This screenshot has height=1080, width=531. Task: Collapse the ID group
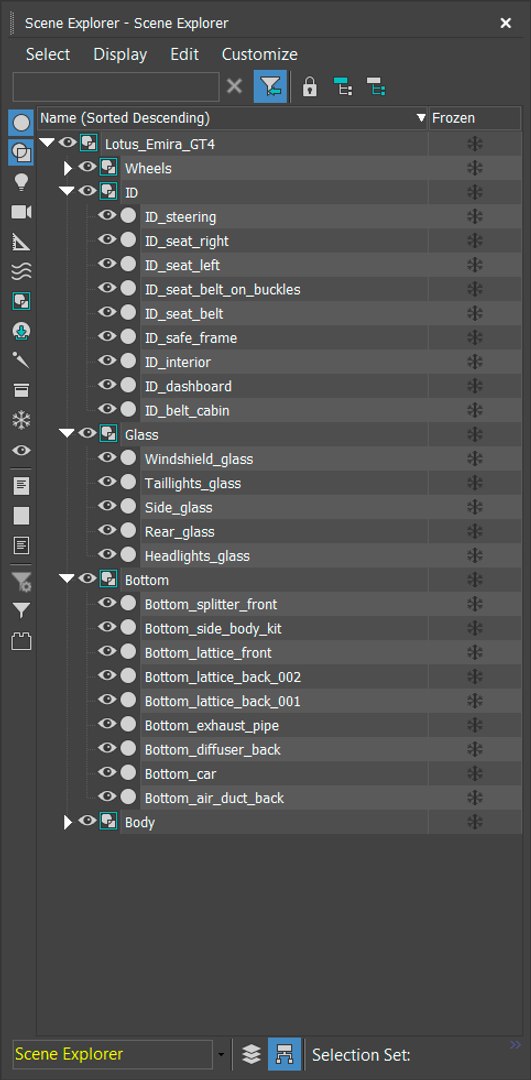(x=67, y=191)
